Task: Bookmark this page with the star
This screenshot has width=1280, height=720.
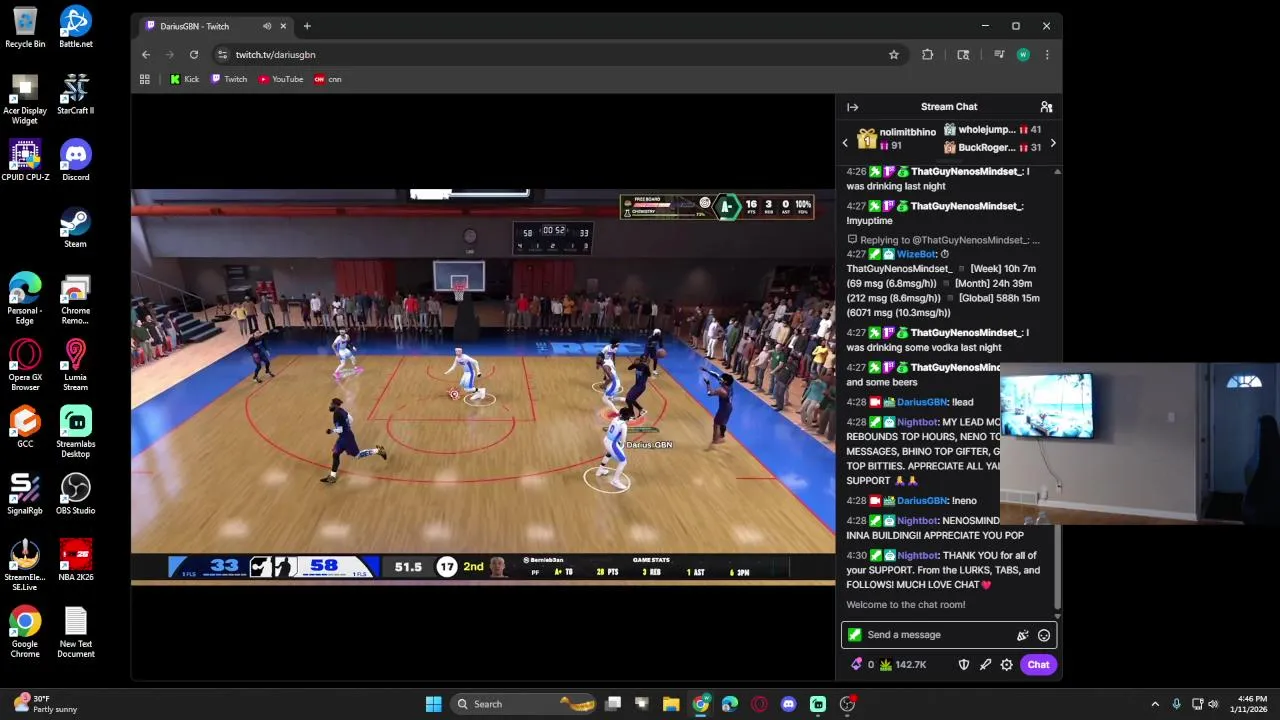Action: tap(894, 55)
